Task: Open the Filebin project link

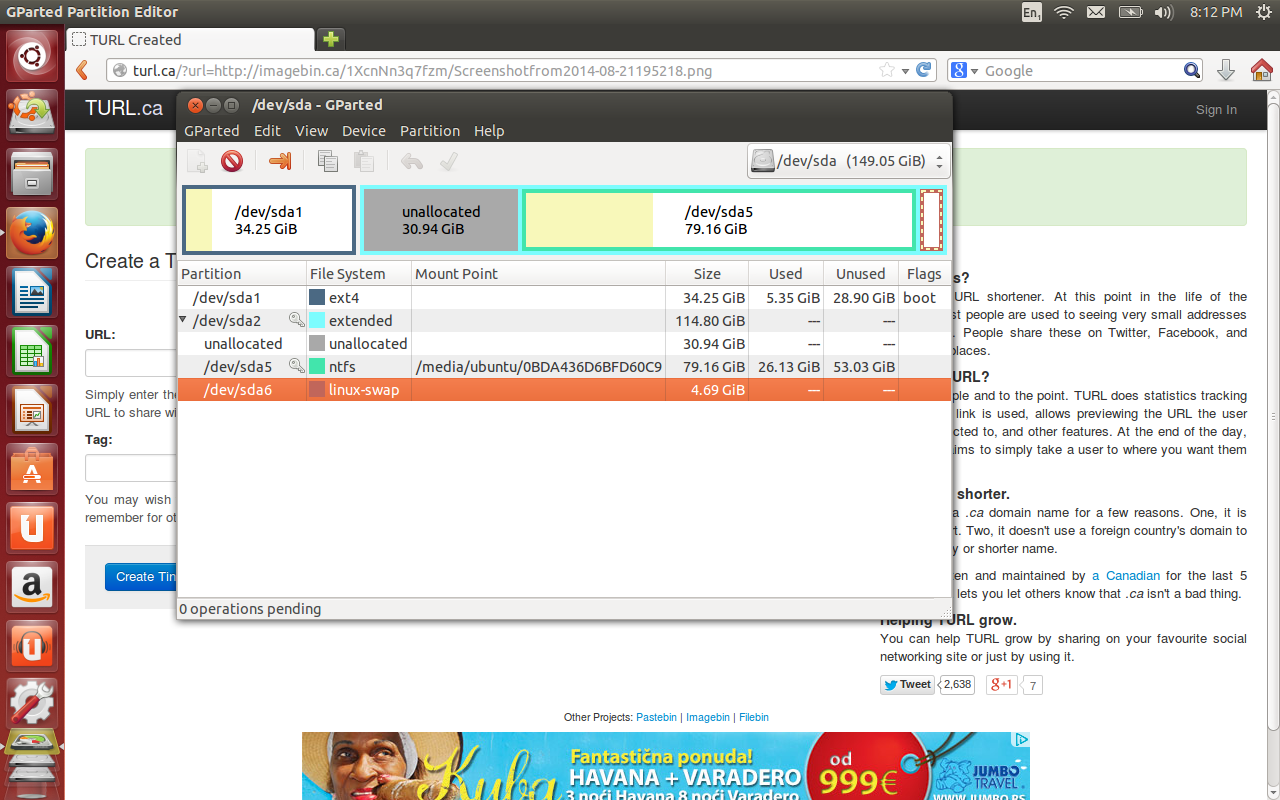Action: coord(754,717)
